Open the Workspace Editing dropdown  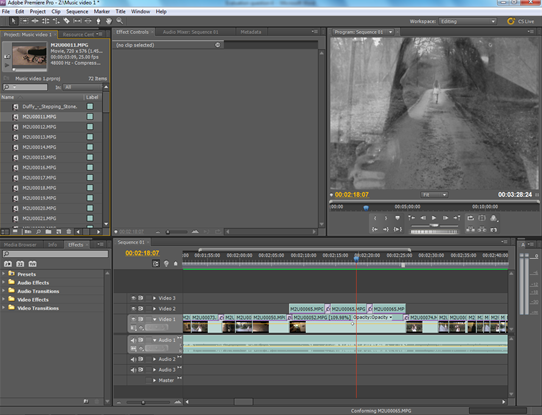(467, 21)
